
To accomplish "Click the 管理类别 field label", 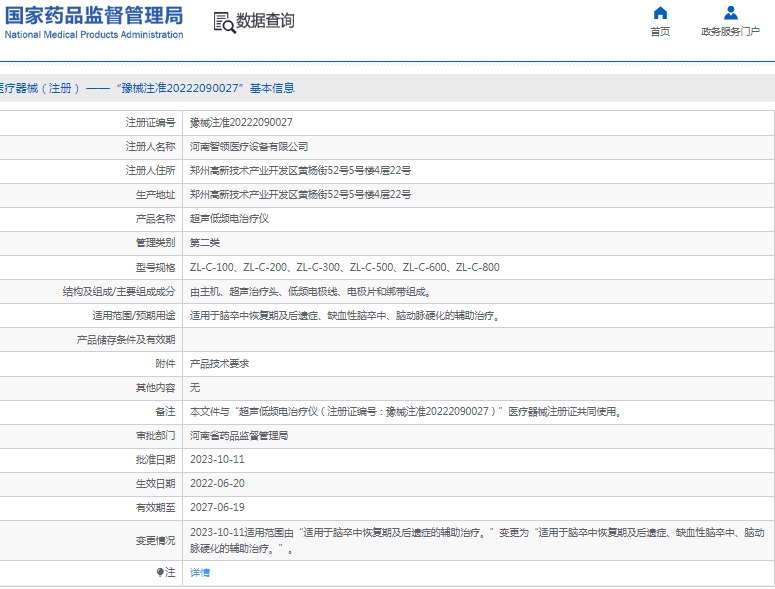I will [x=155, y=243].
